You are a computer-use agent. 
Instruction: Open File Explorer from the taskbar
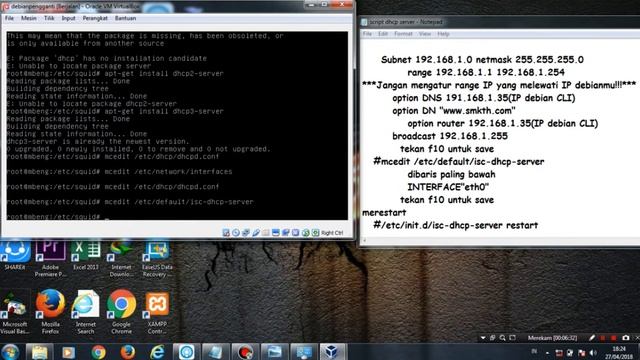click(x=40, y=352)
